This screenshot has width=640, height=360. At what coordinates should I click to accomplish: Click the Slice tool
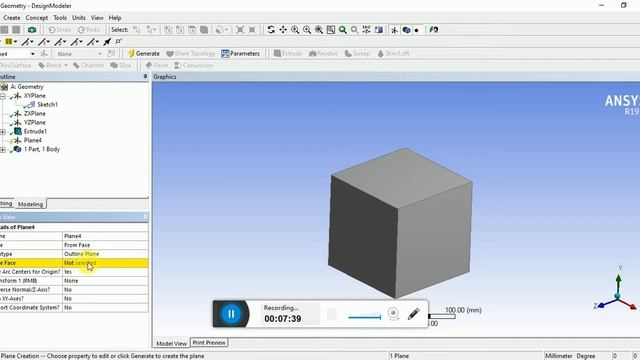121,65
